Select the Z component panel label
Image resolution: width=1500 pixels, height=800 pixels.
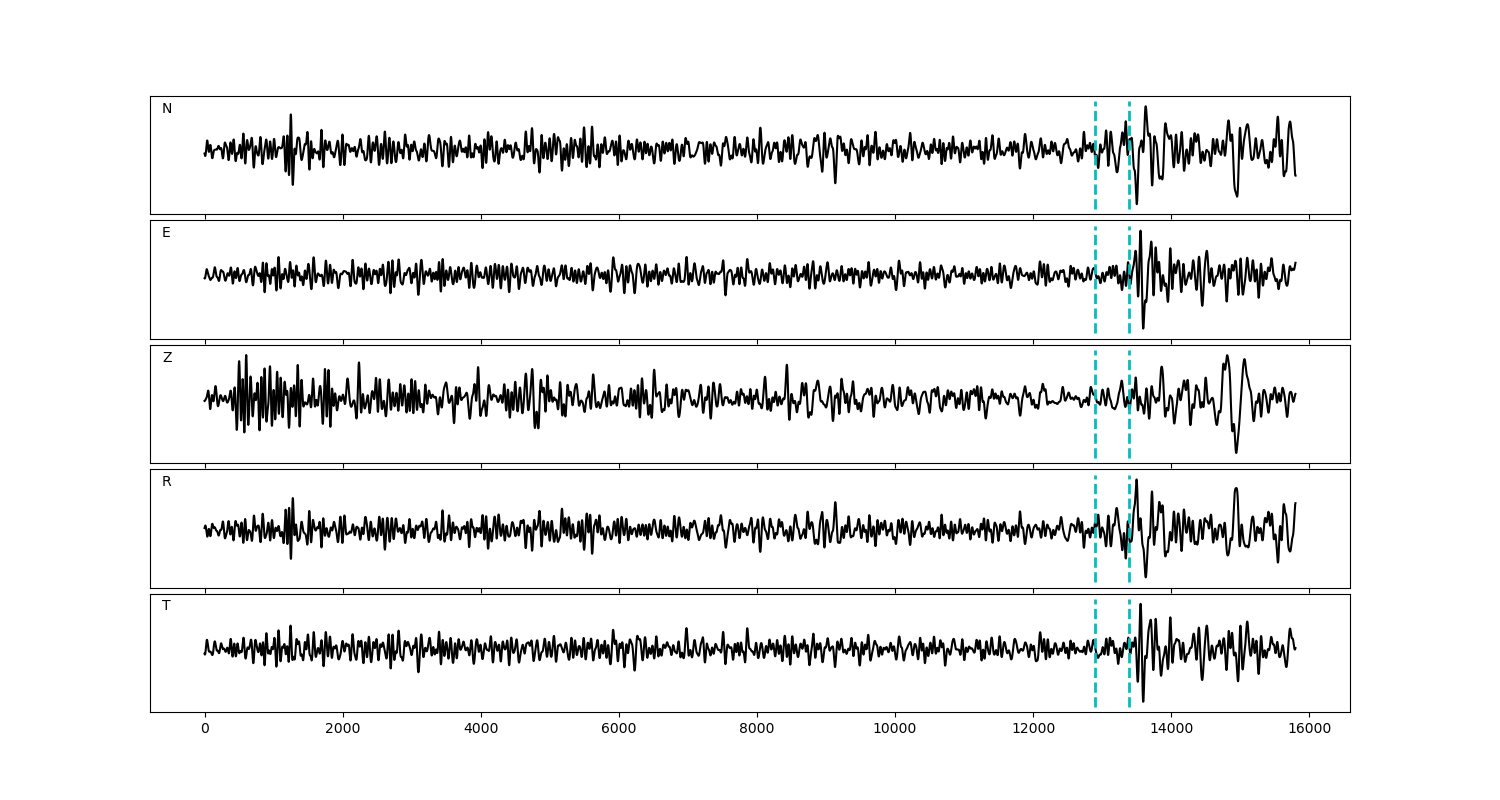coord(167,358)
